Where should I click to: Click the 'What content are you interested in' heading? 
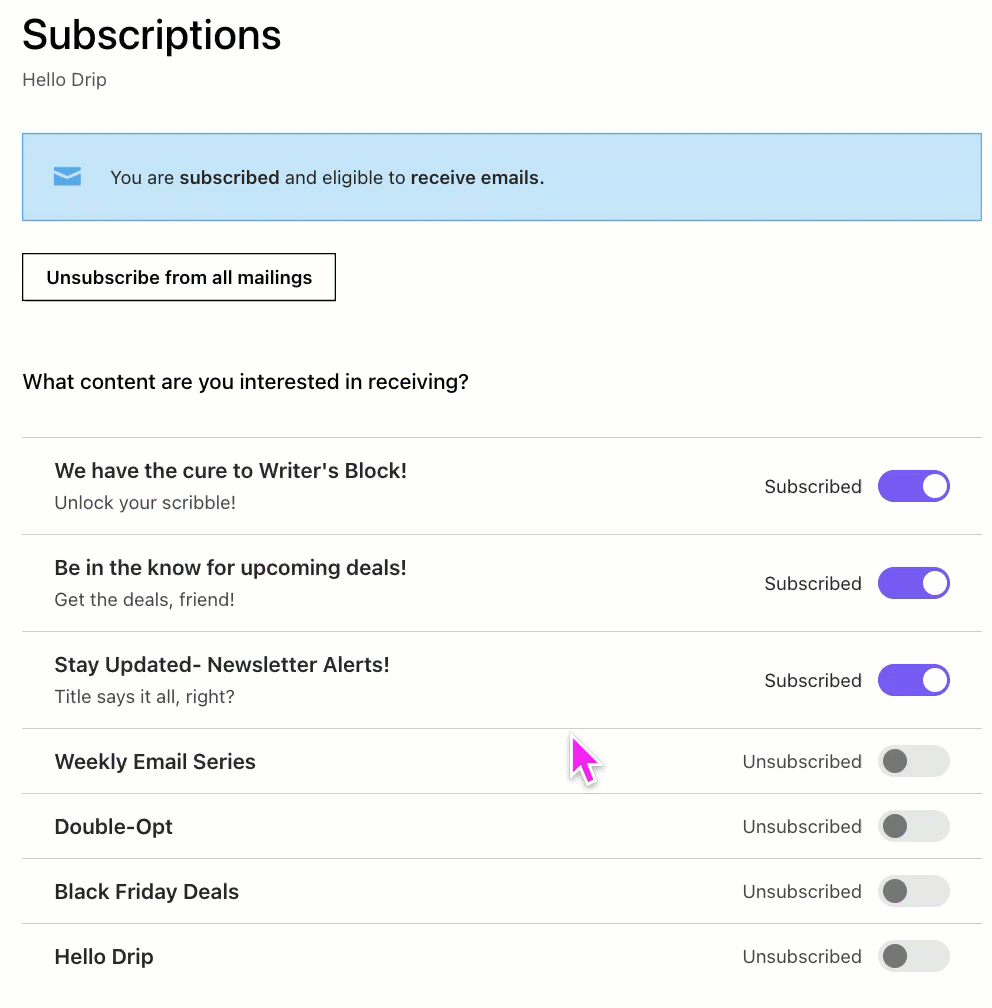pyautogui.click(x=245, y=382)
